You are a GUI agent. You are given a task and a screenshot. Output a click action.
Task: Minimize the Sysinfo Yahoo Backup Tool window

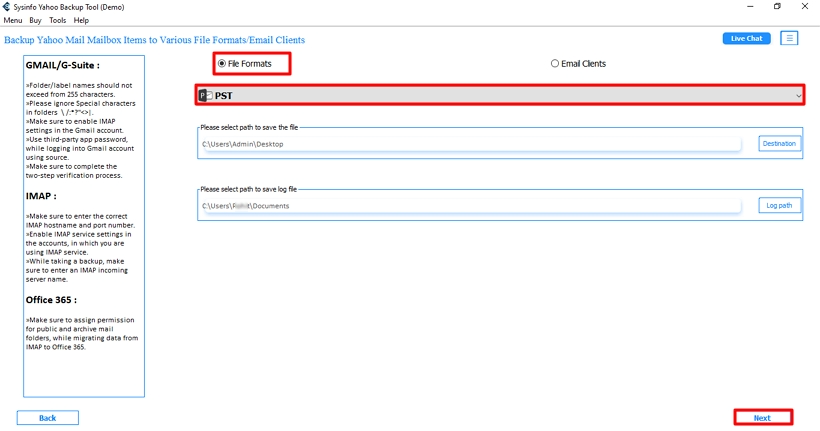point(750,6)
